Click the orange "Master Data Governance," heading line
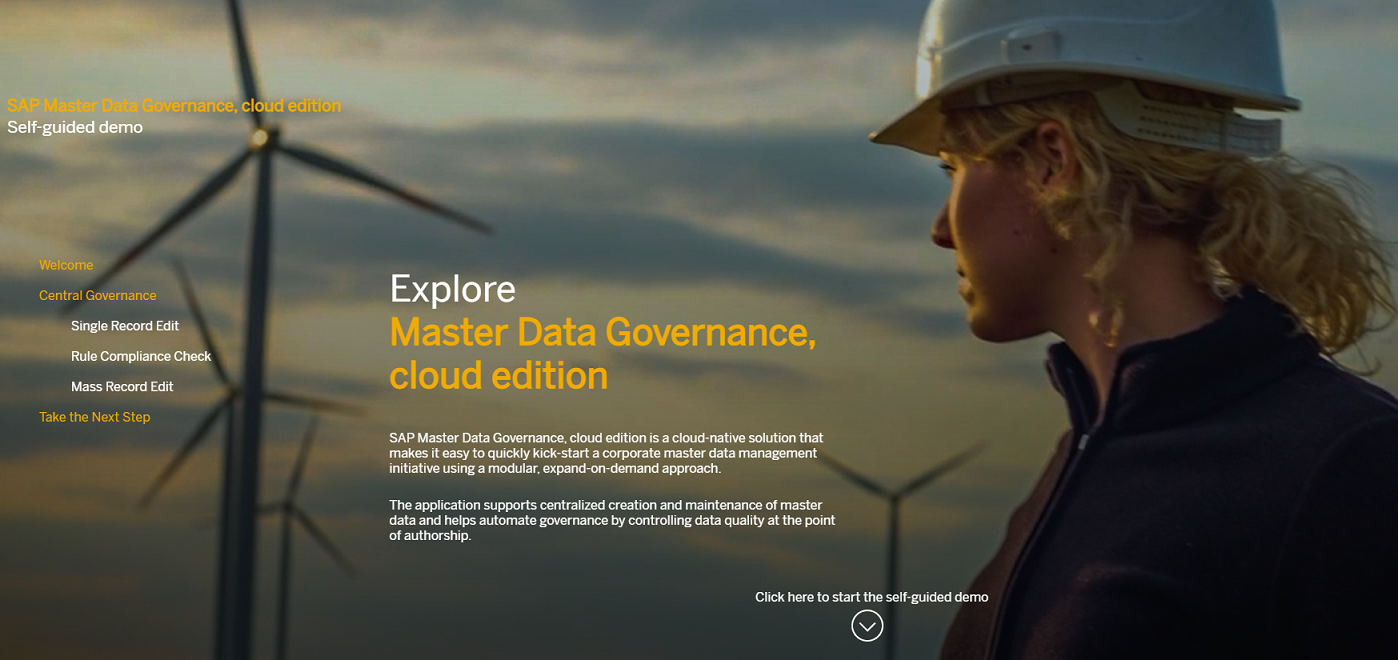Image resolution: width=1398 pixels, height=660 pixels. click(603, 332)
